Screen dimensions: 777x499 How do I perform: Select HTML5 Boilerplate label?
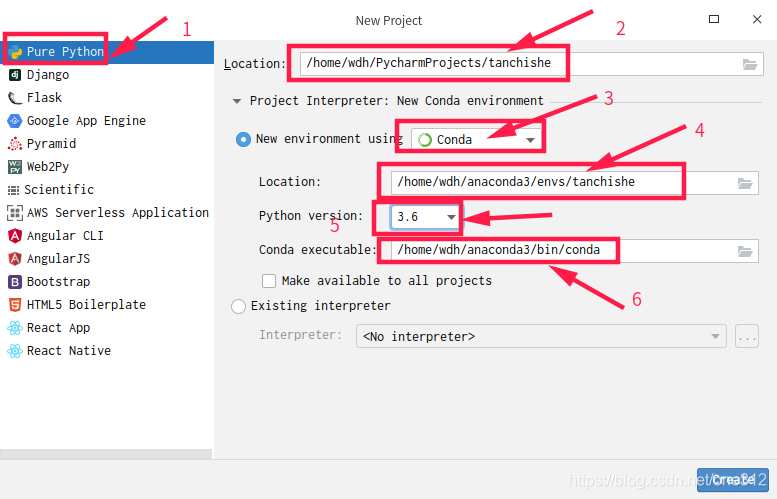coord(86,304)
